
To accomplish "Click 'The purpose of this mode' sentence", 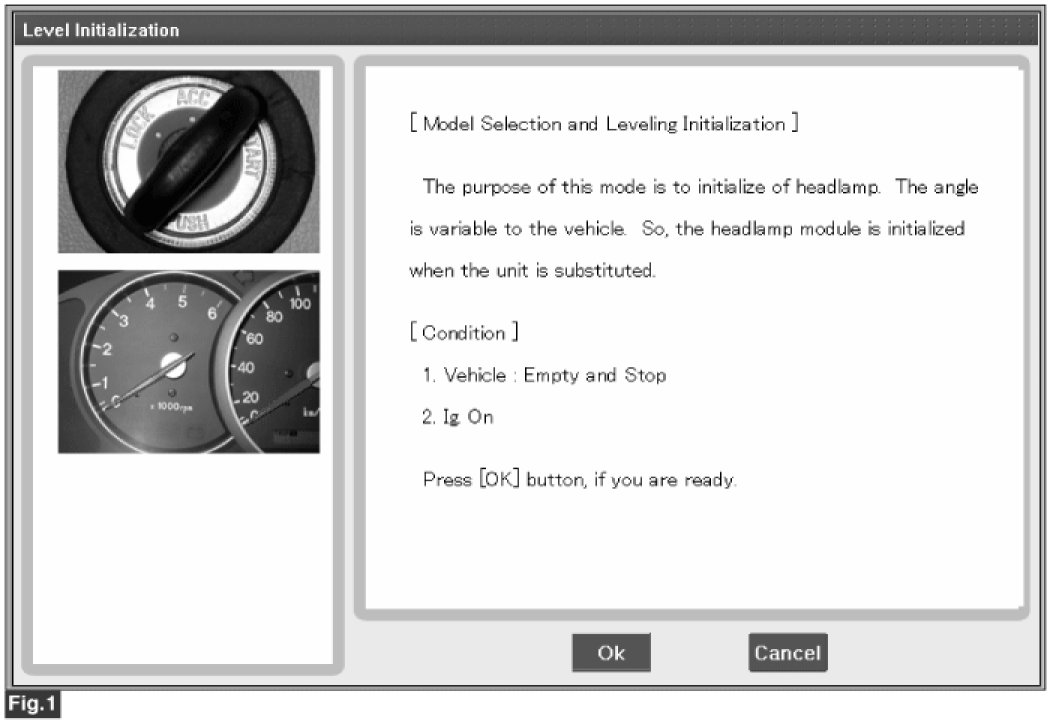I will [700, 187].
